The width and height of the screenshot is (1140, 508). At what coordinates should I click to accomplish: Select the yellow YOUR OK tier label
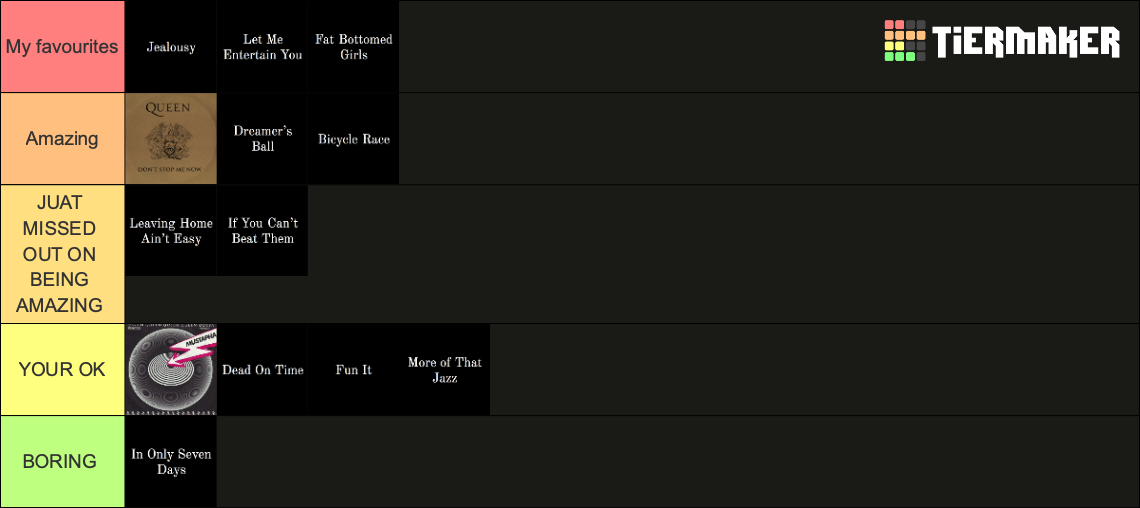click(63, 369)
